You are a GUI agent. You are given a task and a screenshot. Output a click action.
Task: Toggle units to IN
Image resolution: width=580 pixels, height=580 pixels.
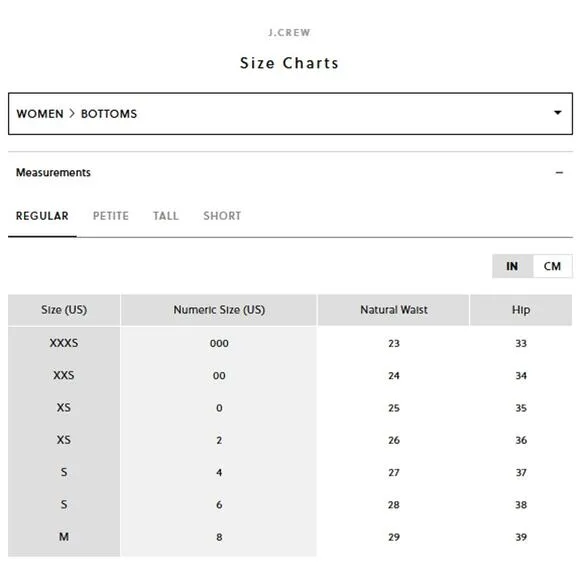point(512,266)
